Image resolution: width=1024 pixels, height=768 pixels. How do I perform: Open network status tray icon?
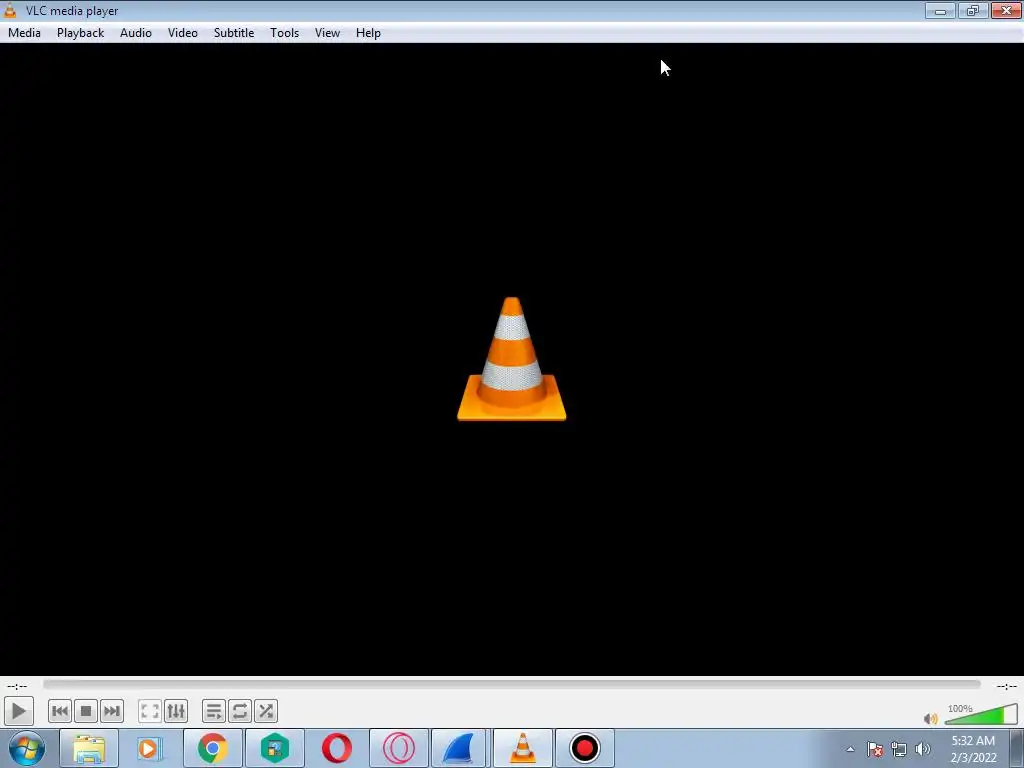(x=899, y=749)
